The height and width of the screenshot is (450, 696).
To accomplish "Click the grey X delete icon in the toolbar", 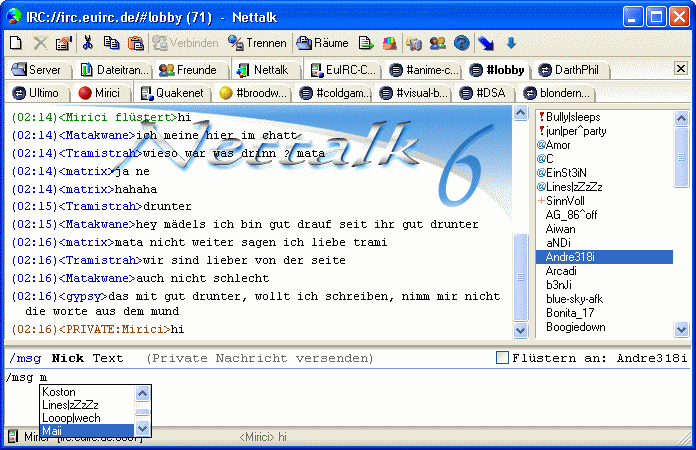I will click(40, 43).
